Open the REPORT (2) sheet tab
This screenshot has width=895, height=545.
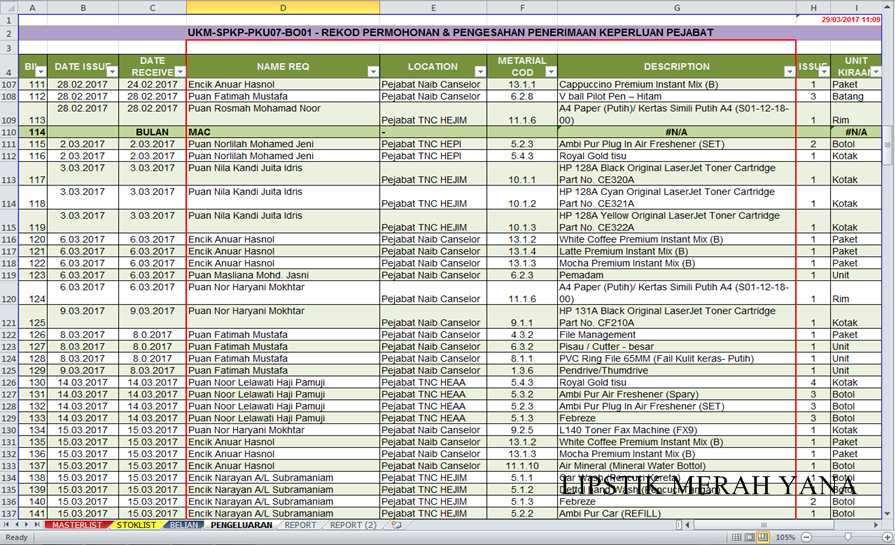click(353, 525)
